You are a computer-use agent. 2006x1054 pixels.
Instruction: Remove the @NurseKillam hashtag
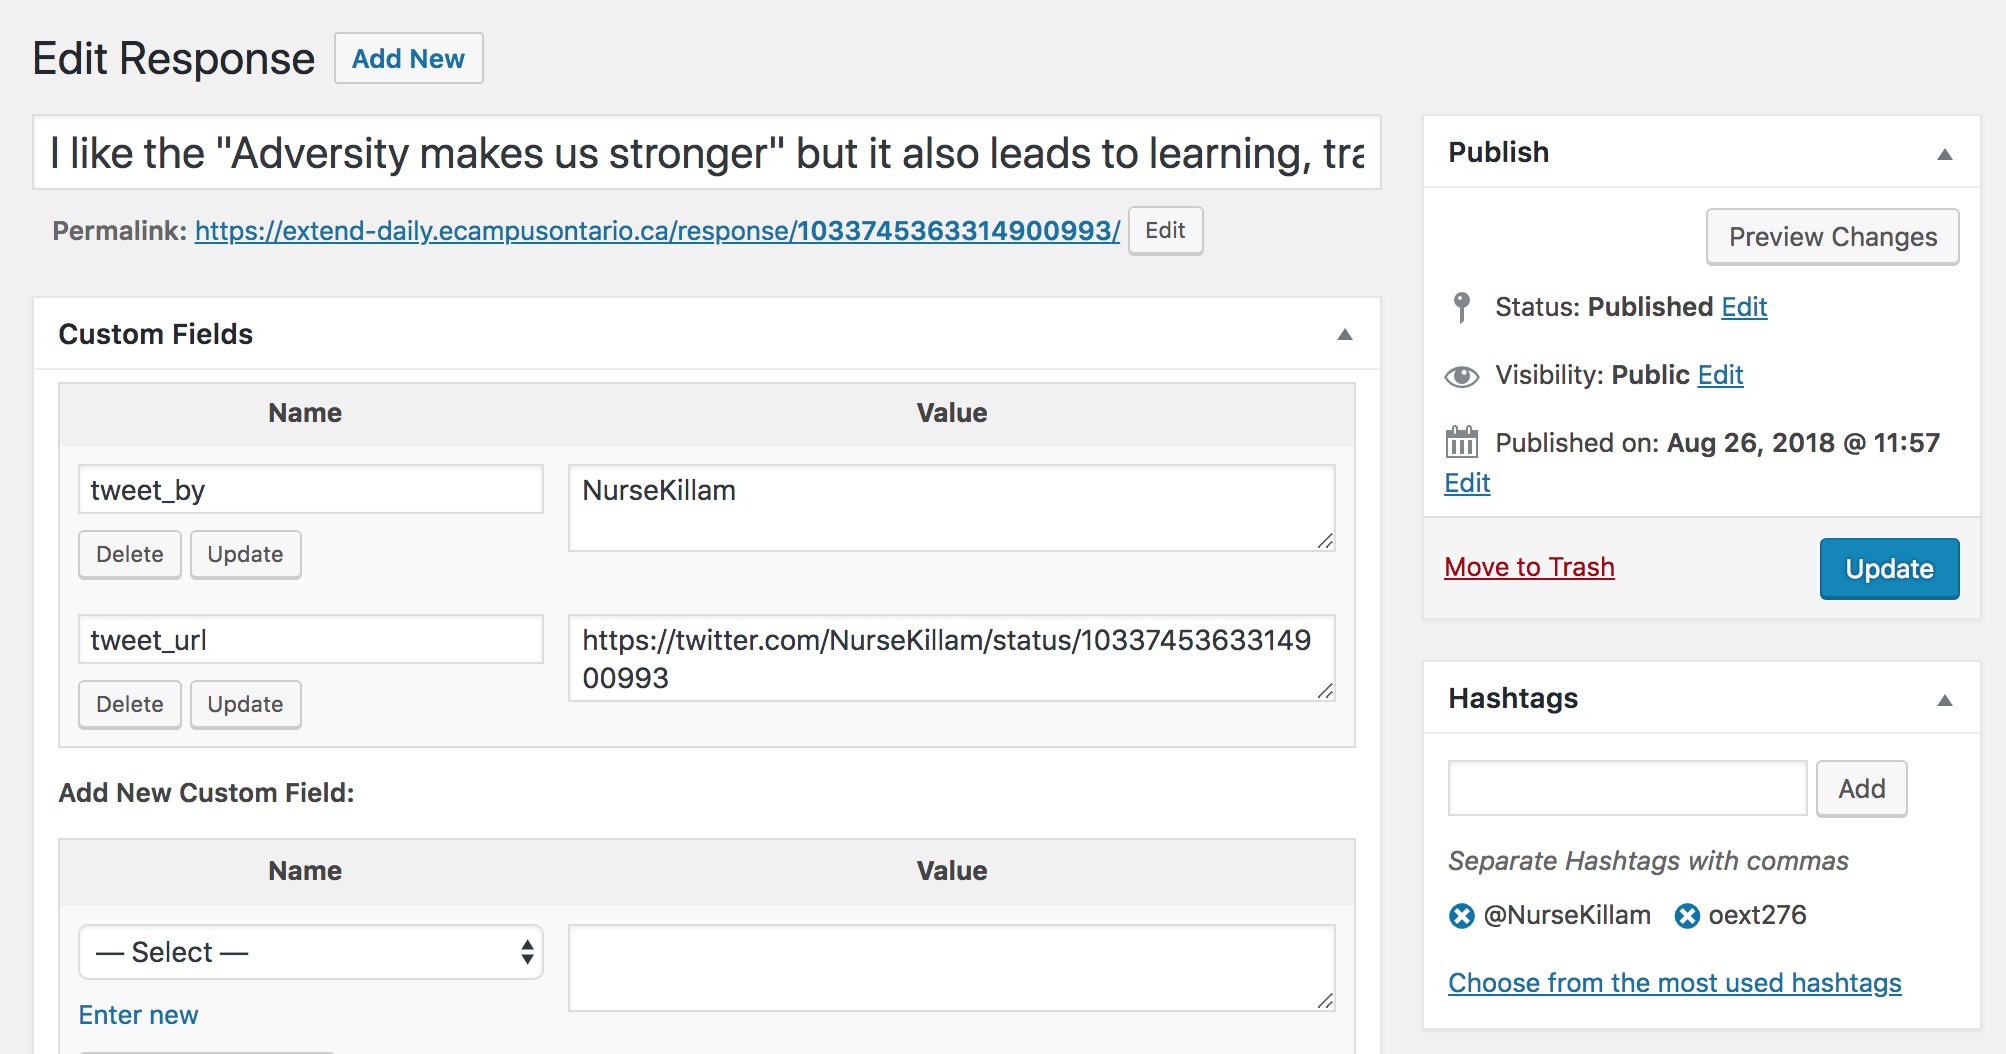click(1460, 914)
